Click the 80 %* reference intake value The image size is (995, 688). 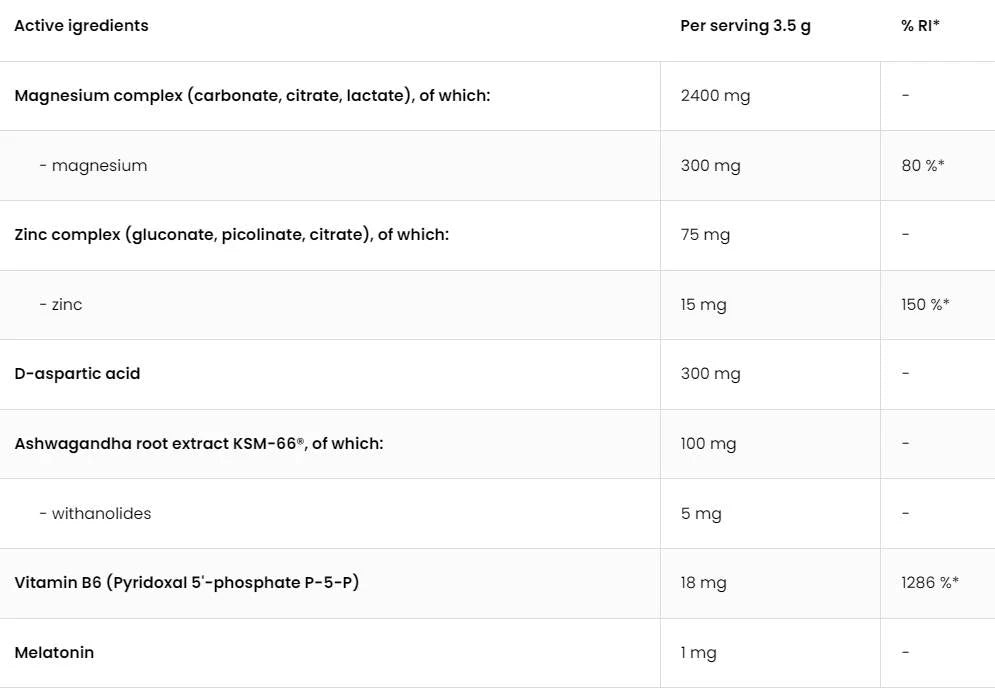(922, 166)
